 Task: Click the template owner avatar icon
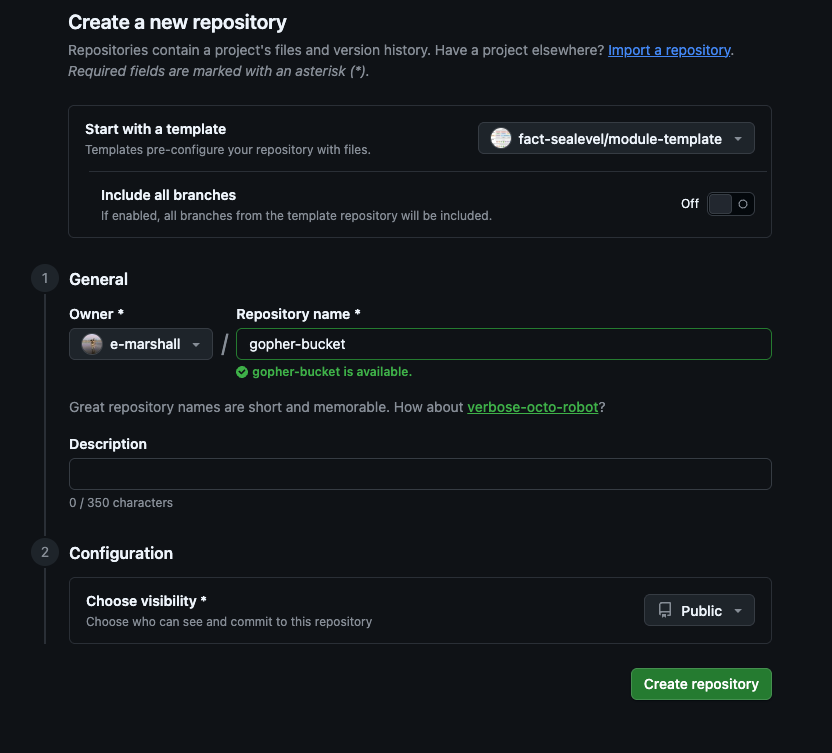click(500, 139)
